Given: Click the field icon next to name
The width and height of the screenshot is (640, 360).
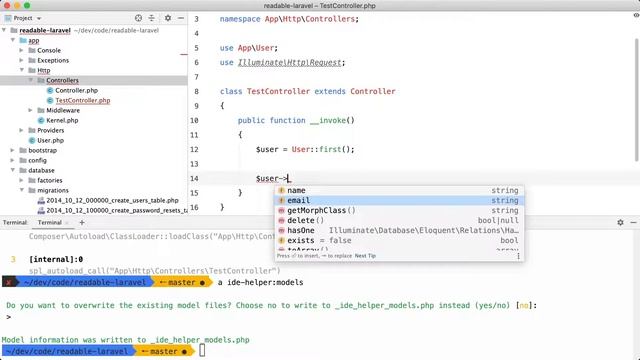Looking at the screenshot, I should 281,191.
